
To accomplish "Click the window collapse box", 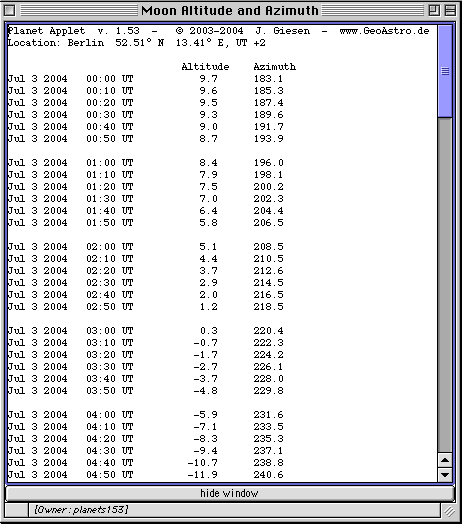I will pyautogui.click(x=450, y=11).
